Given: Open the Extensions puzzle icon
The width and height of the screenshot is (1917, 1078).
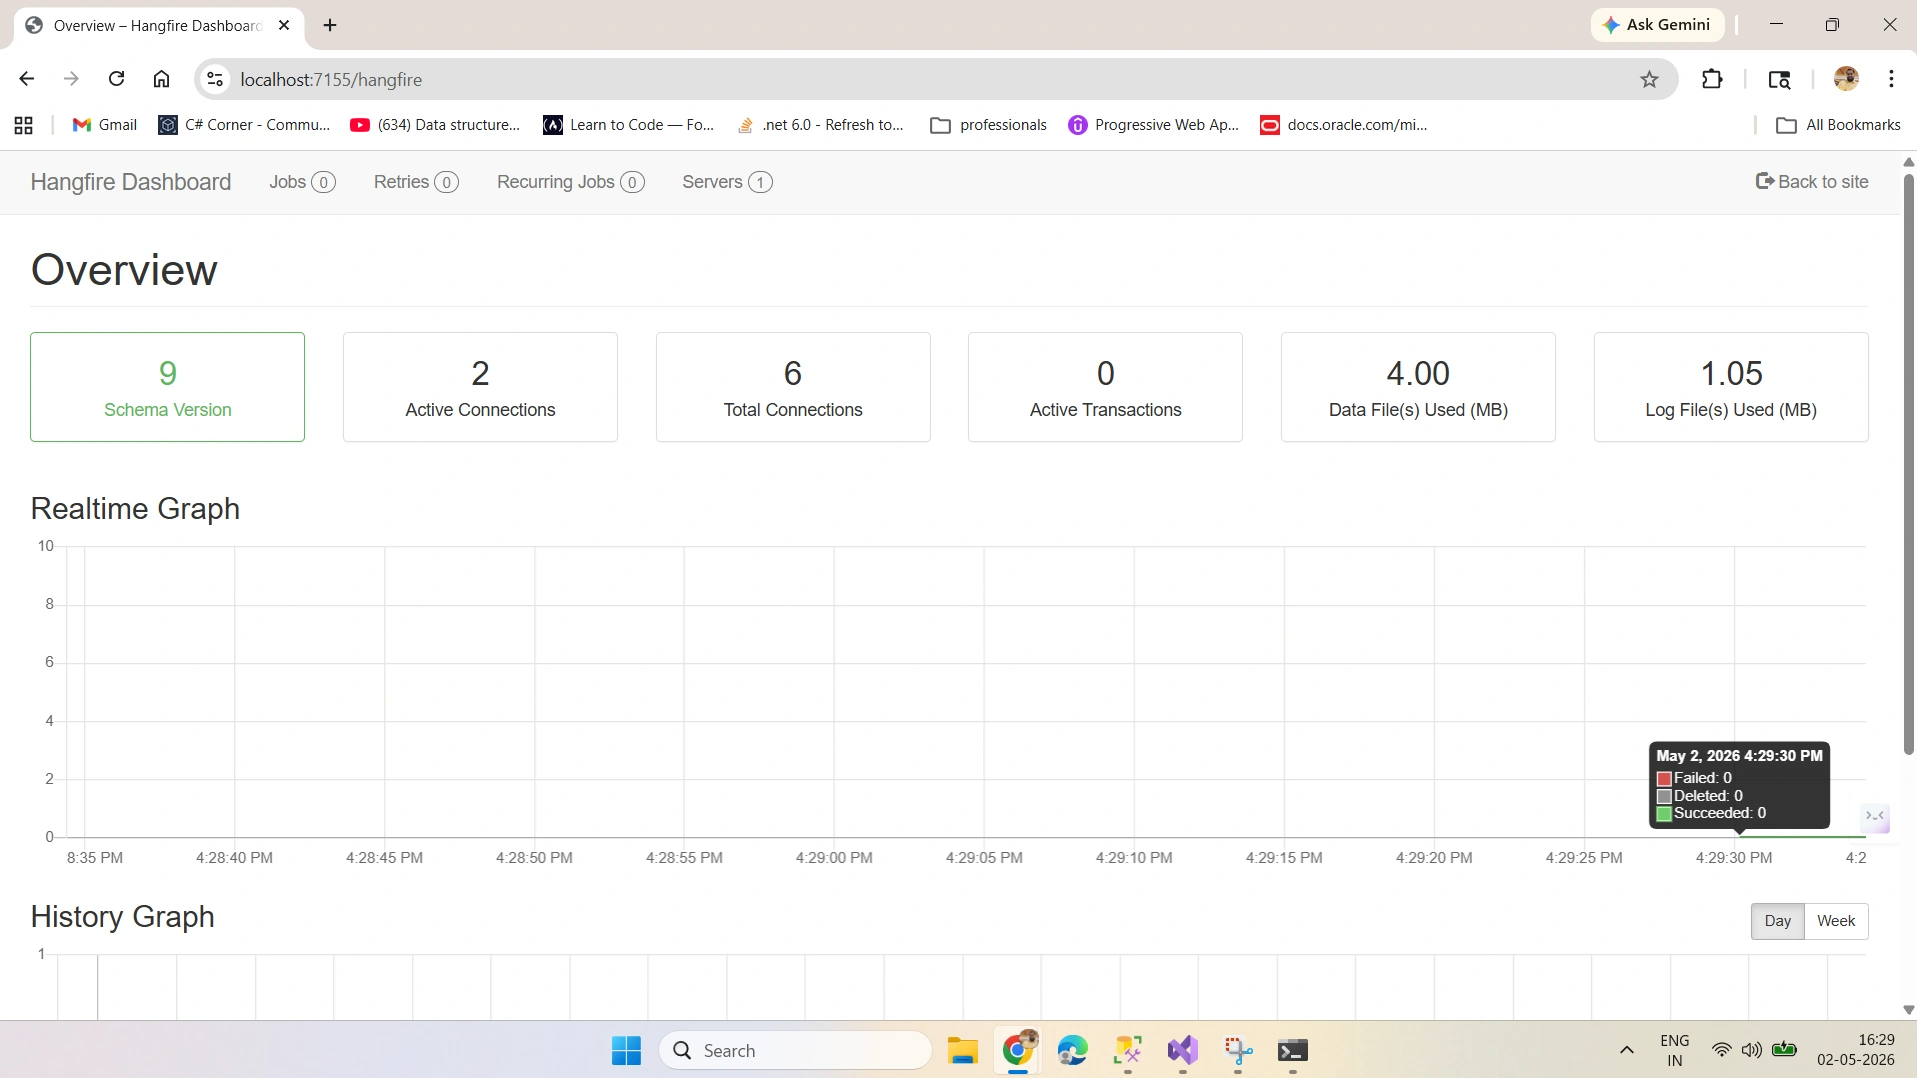Looking at the screenshot, I should tap(1712, 79).
